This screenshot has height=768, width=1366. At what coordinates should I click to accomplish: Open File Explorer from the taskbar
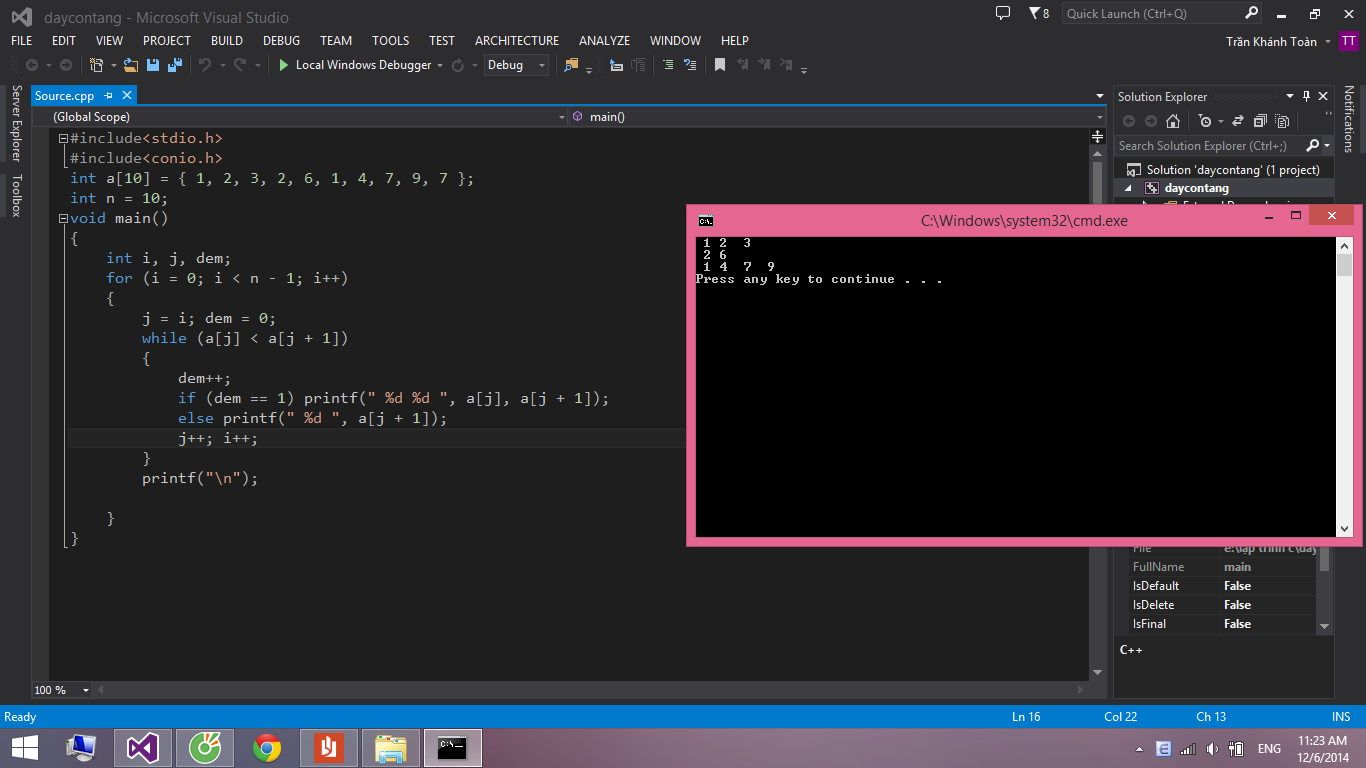point(390,747)
